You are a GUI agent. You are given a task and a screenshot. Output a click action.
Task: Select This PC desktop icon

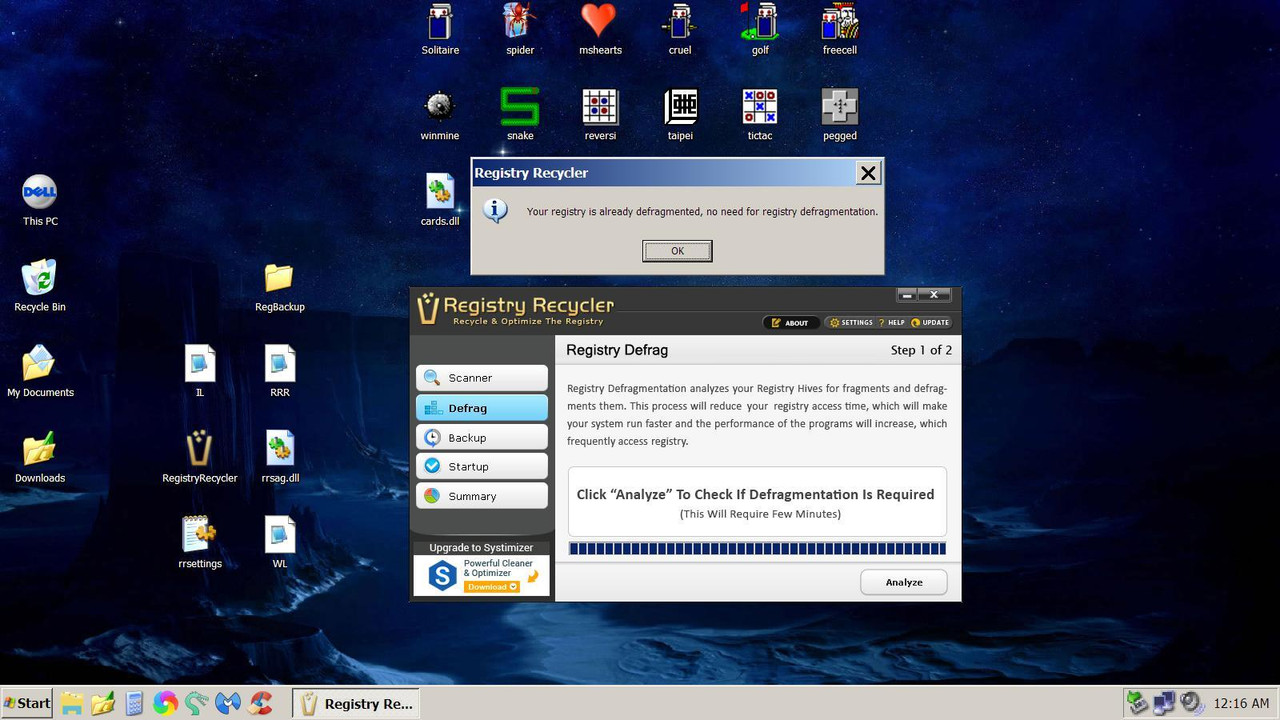click(x=40, y=200)
